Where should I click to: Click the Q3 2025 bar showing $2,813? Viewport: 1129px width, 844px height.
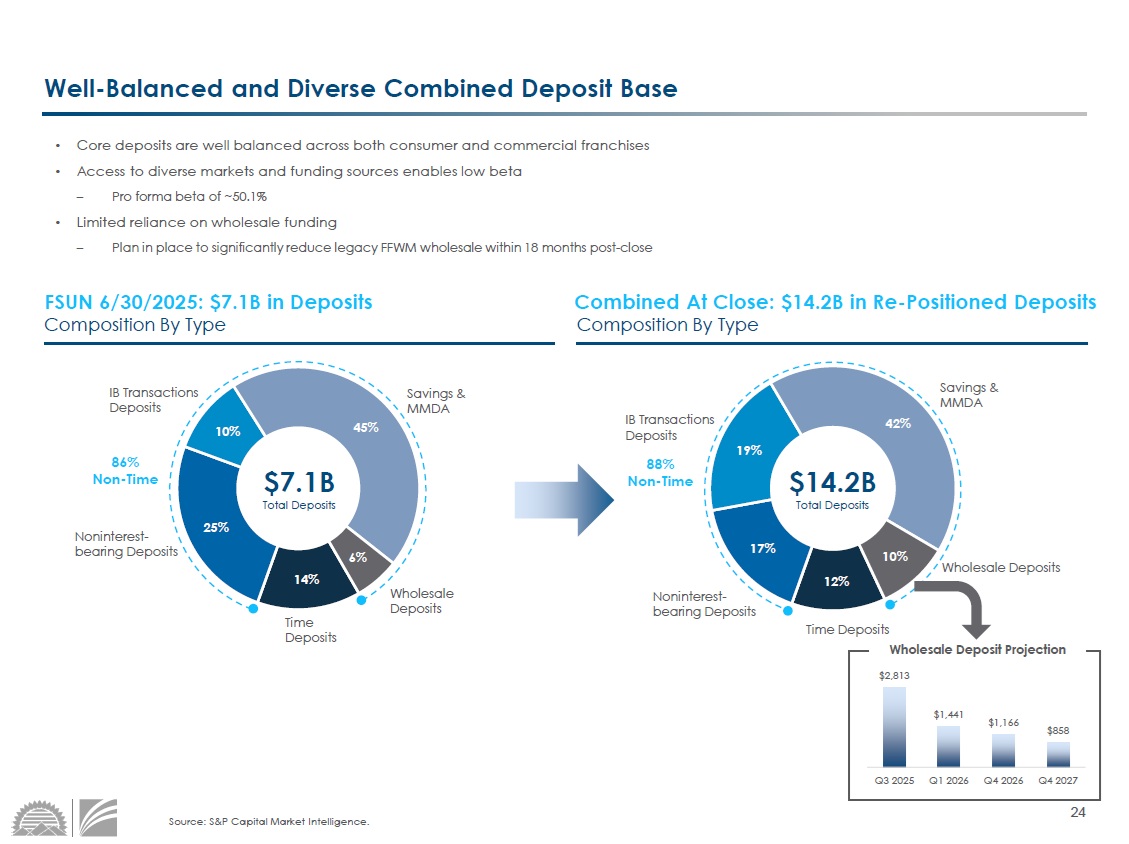click(x=895, y=725)
